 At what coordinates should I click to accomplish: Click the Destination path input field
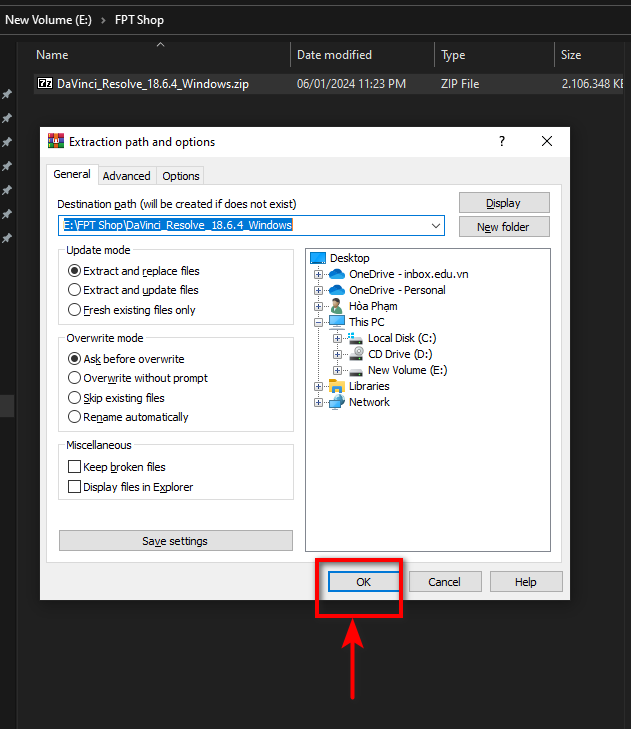coord(251,225)
